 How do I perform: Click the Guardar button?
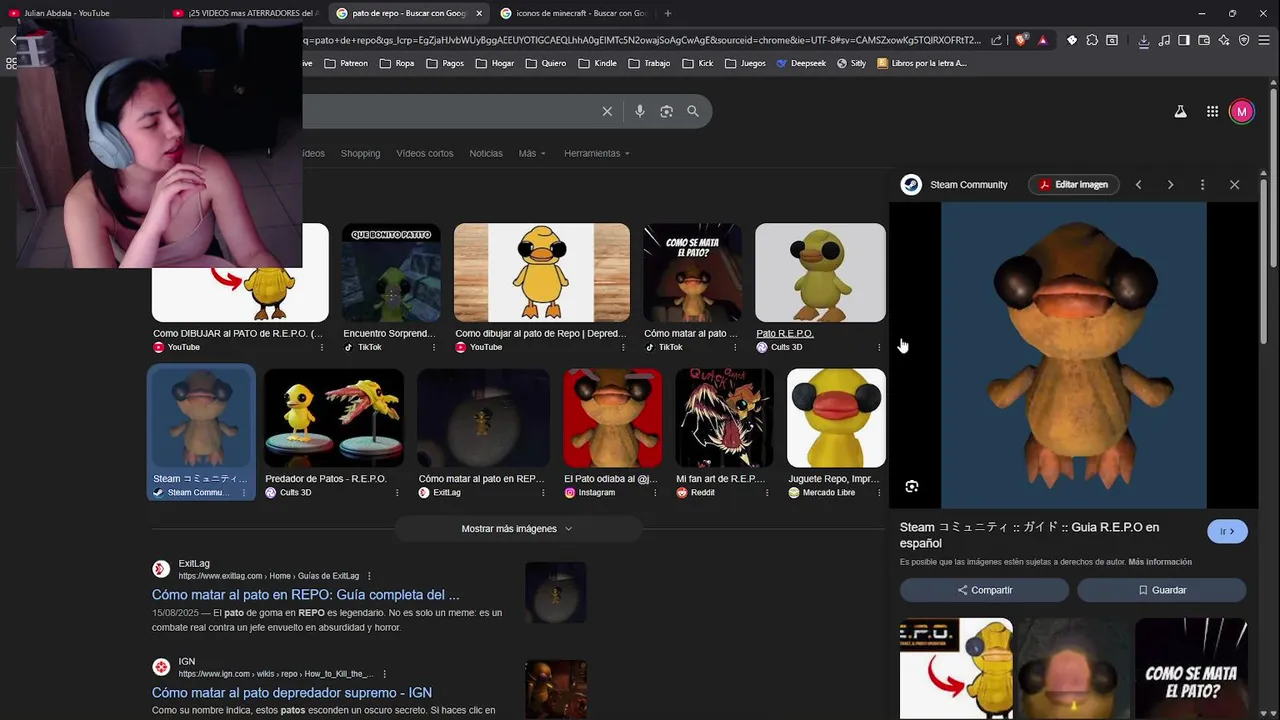(x=1162, y=590)
